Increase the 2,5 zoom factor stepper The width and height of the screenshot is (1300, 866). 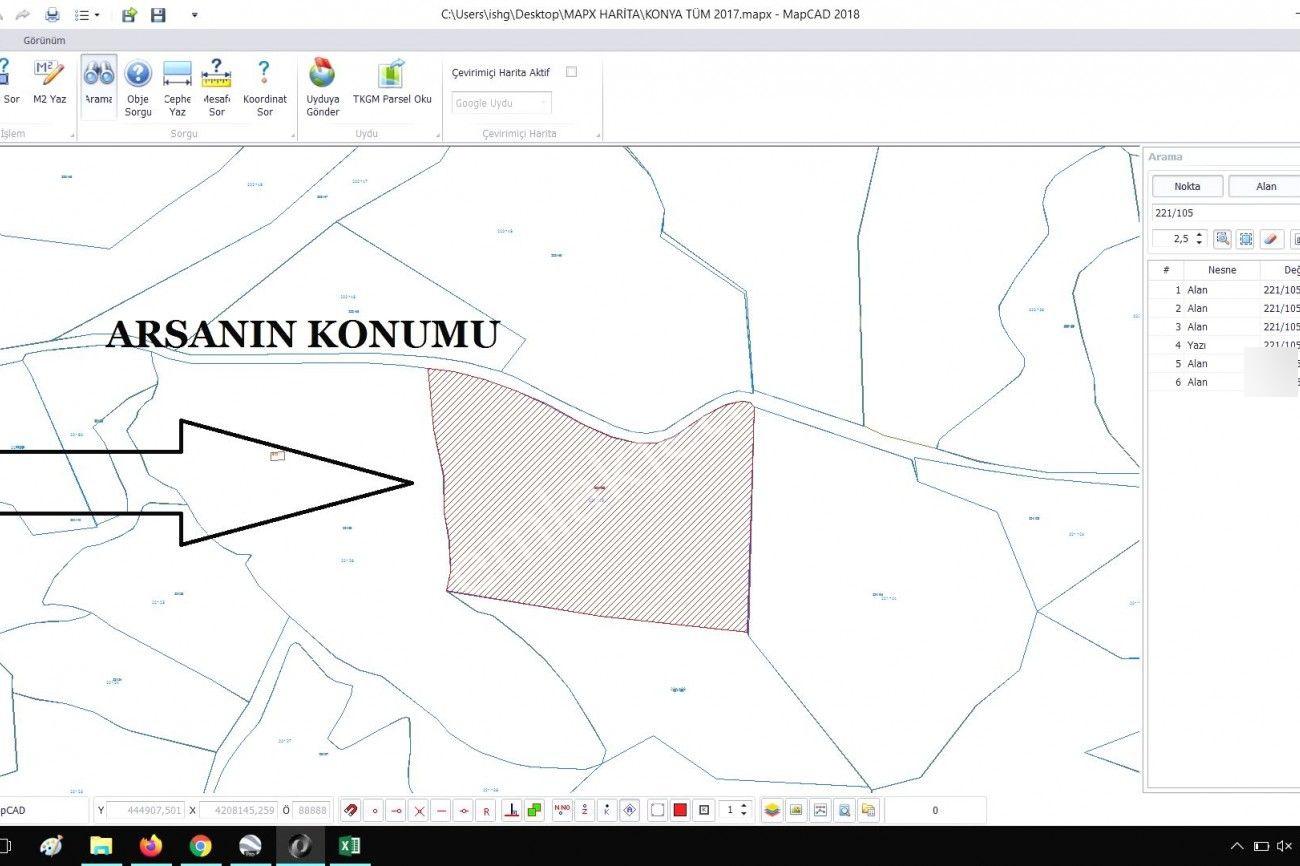click(1200, 235)
